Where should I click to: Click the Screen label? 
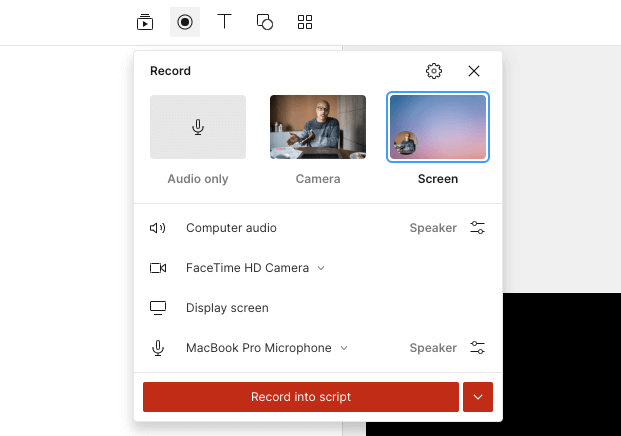(438, 179)
